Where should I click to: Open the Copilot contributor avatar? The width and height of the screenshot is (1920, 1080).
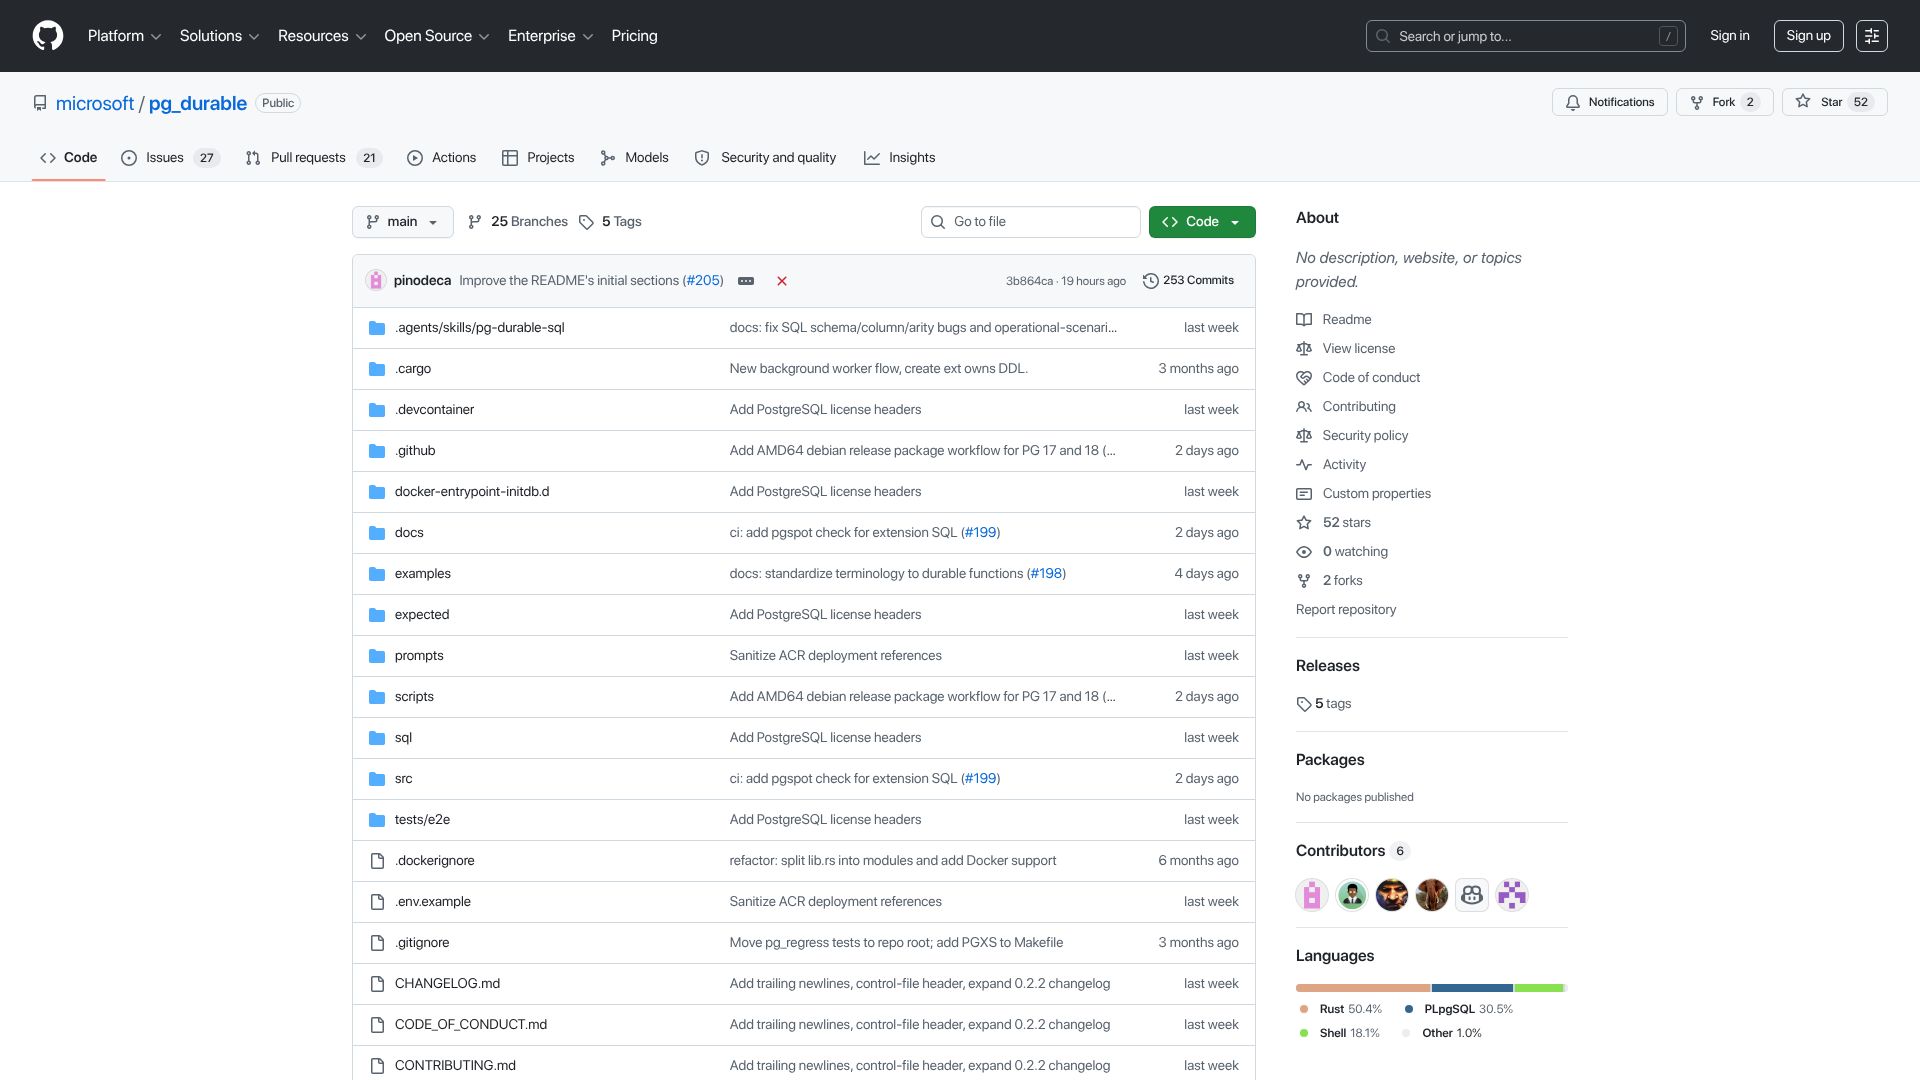tap(1472, 895)
